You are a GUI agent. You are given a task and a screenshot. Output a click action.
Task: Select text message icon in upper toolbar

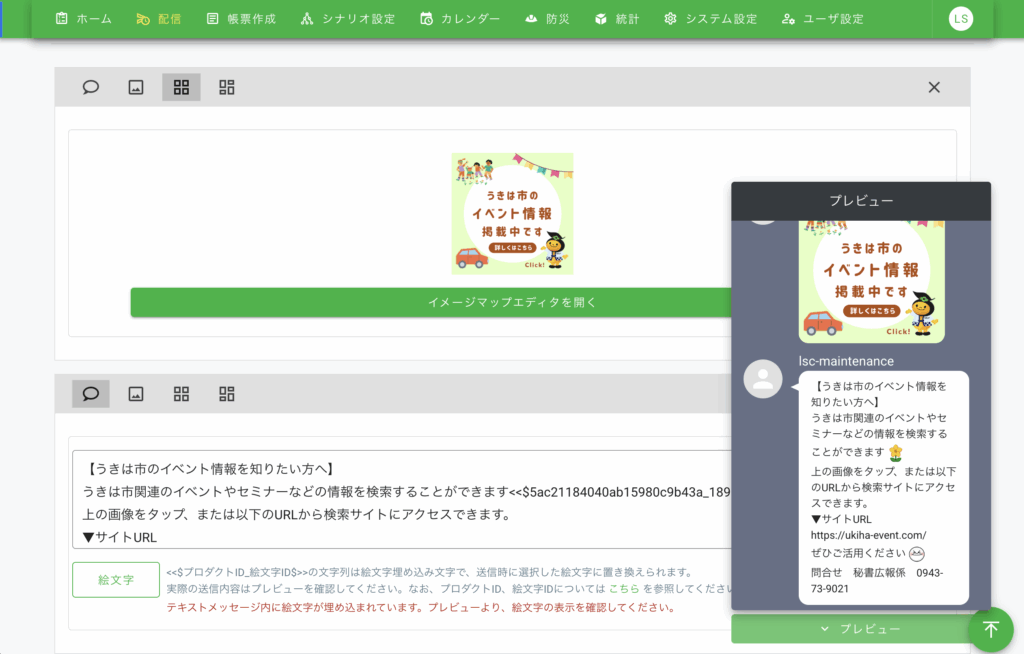tap(91, 87)
